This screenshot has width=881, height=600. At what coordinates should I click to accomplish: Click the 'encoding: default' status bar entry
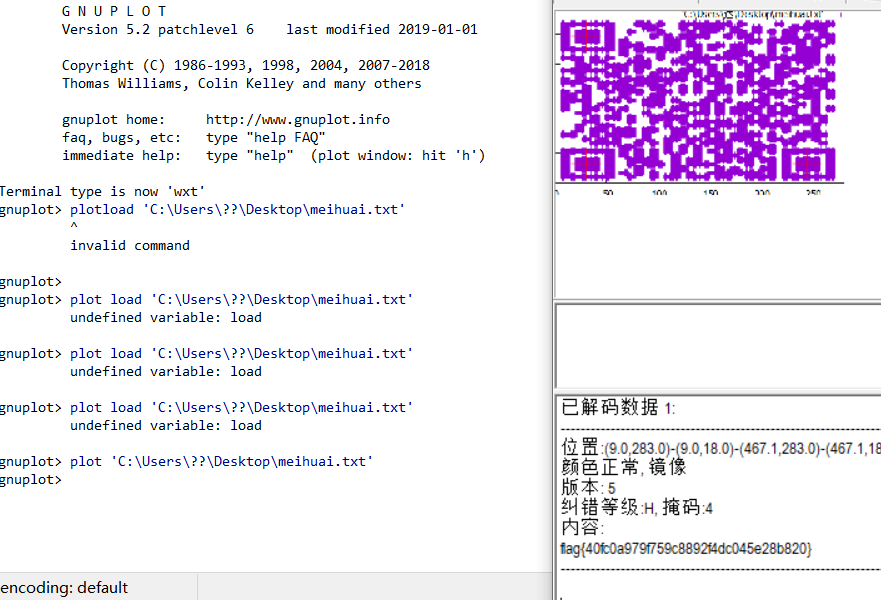(x=64, y=588)
